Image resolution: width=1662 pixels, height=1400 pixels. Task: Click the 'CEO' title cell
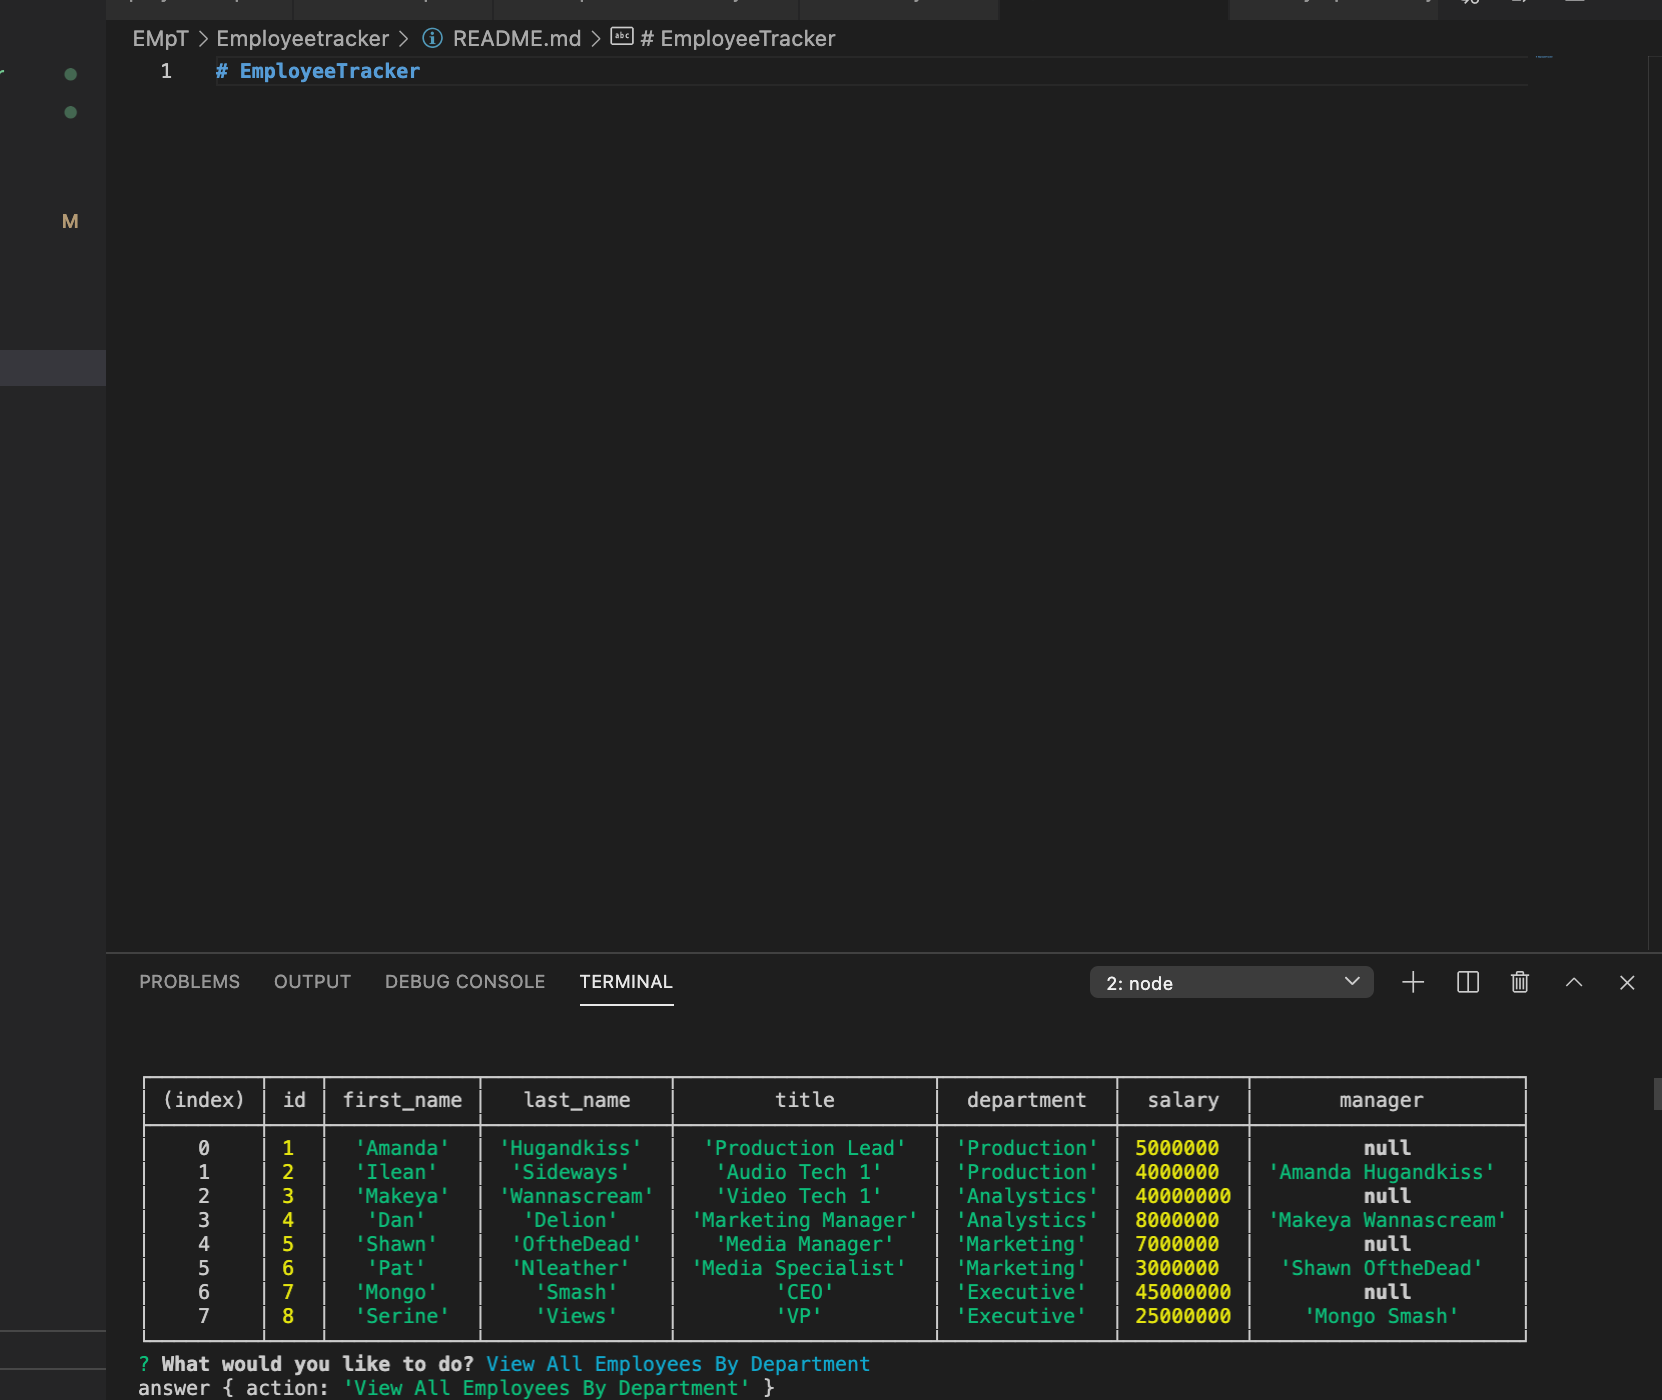tap(805, 1292)
